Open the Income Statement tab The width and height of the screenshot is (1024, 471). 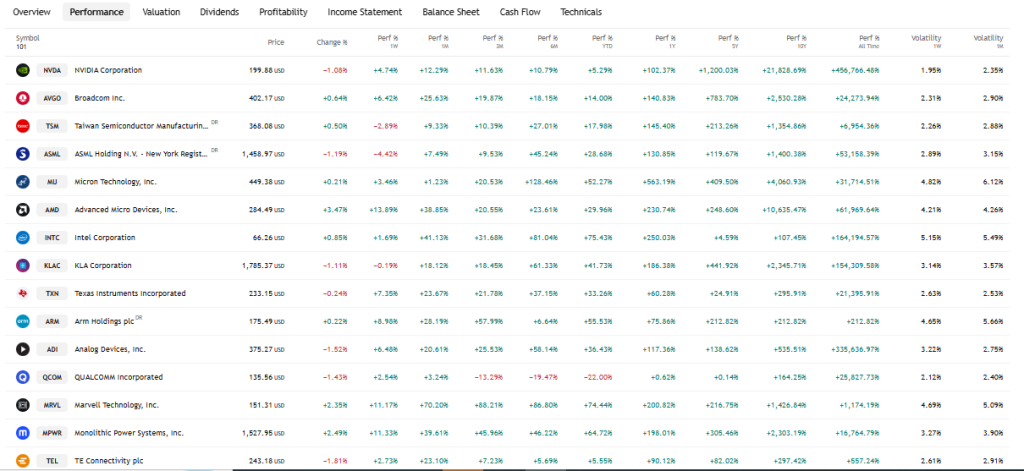click(365, 12)
